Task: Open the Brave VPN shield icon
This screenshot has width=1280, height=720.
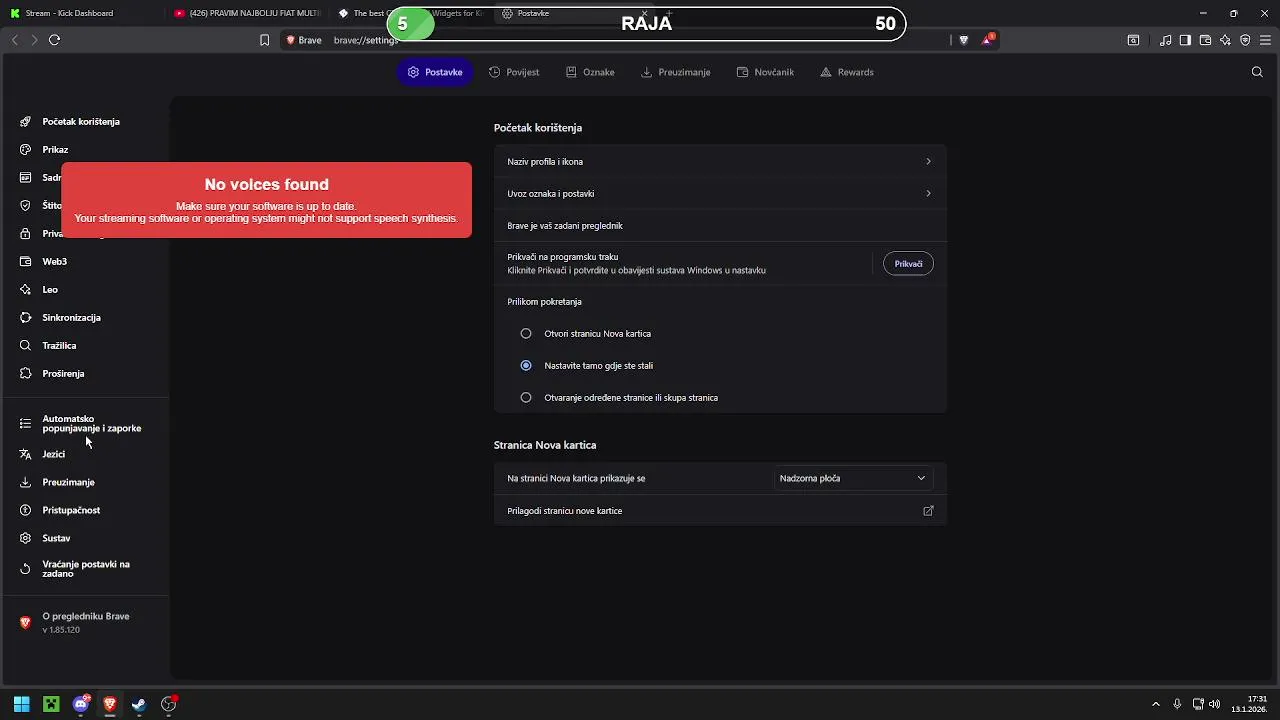Action: pyautogui.click(x=1245, y=40)
